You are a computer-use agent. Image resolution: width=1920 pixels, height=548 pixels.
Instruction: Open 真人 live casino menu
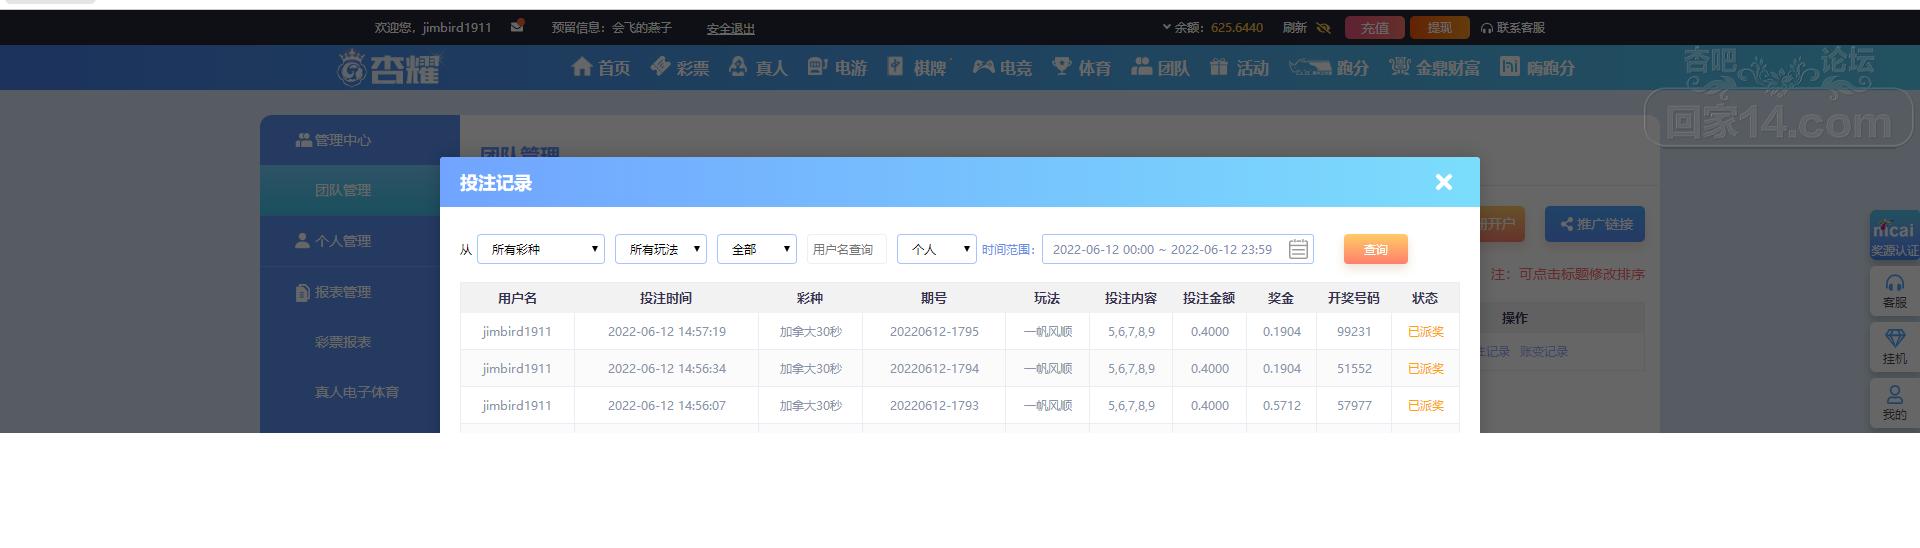(758, 67)
